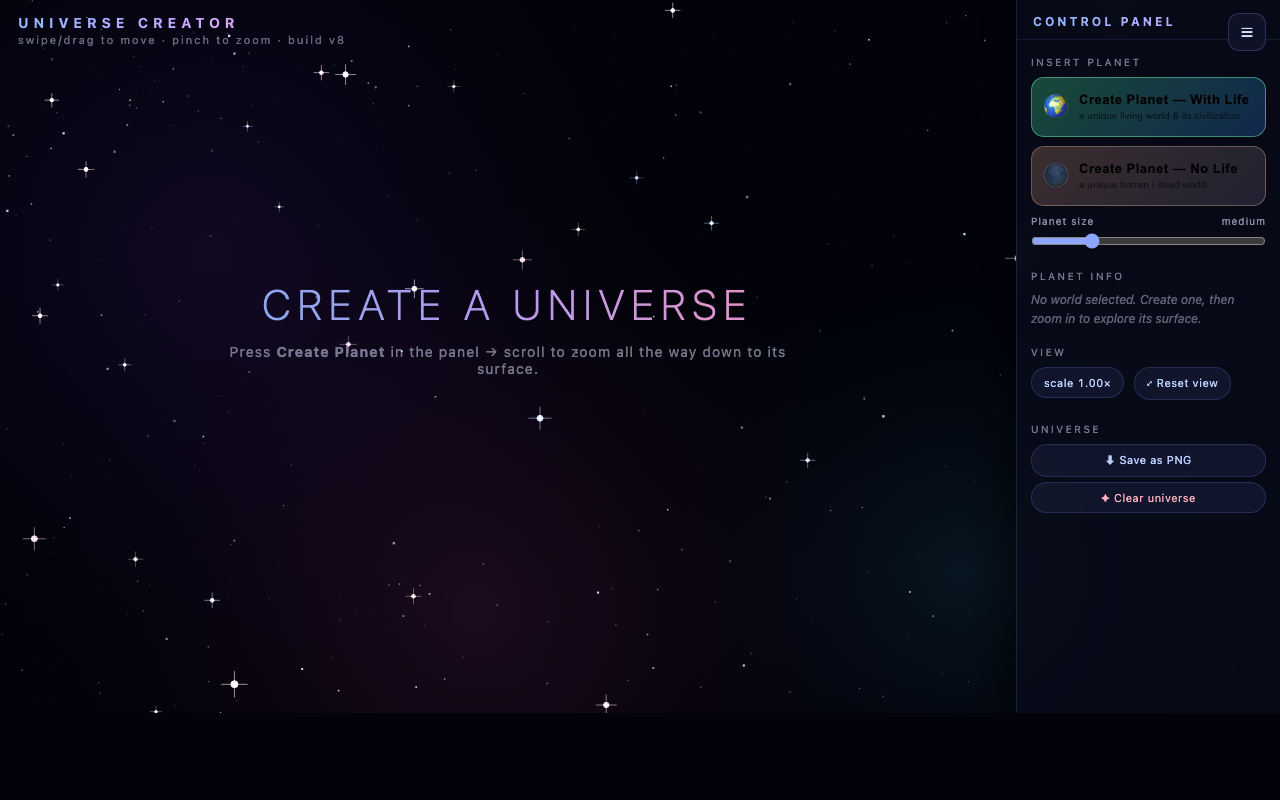
Task: Adjust the Planet size slider thumb
Action: pos(1092,241)
